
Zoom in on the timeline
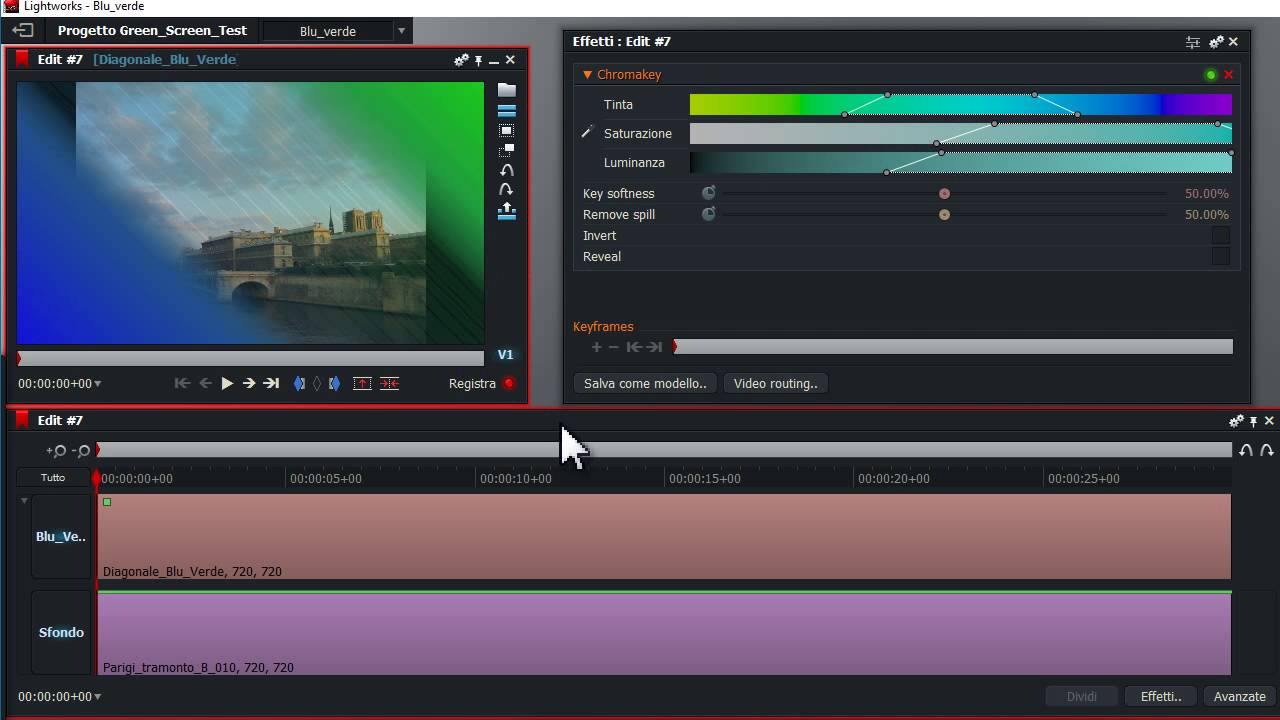pyautogui.click(x=56, y=451)
